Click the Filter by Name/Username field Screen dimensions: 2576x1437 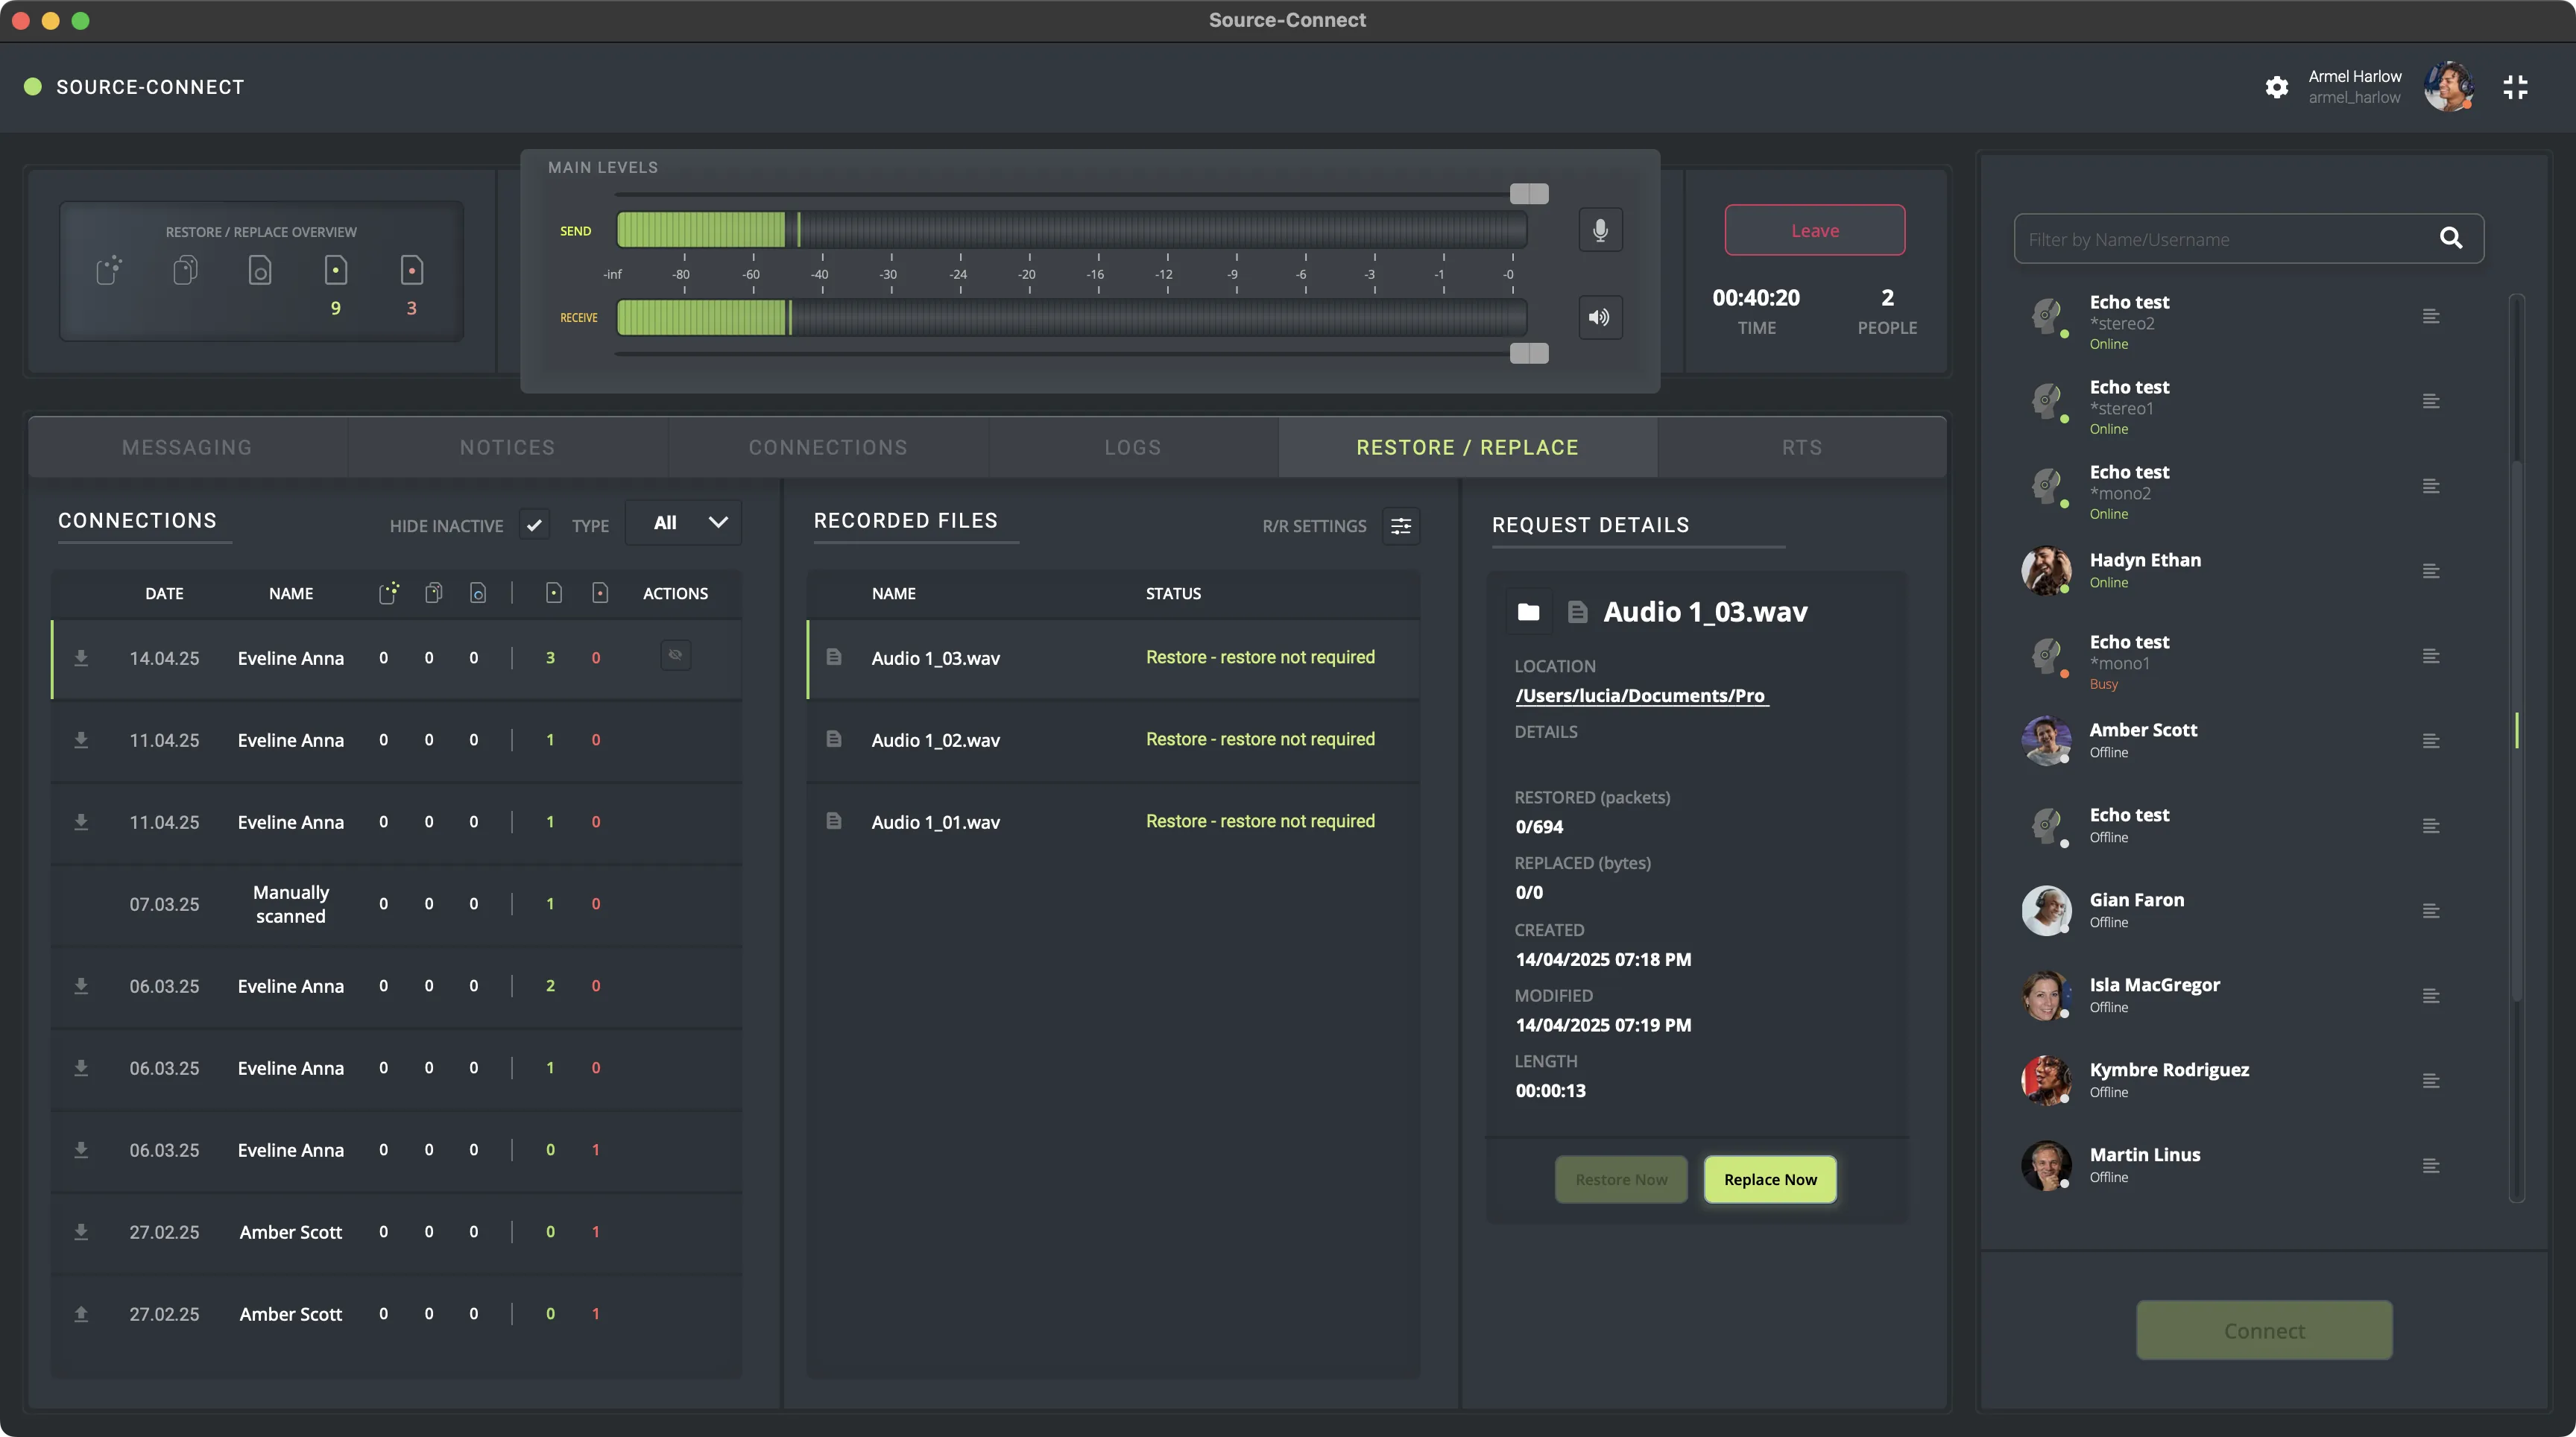pos(2249,239)
